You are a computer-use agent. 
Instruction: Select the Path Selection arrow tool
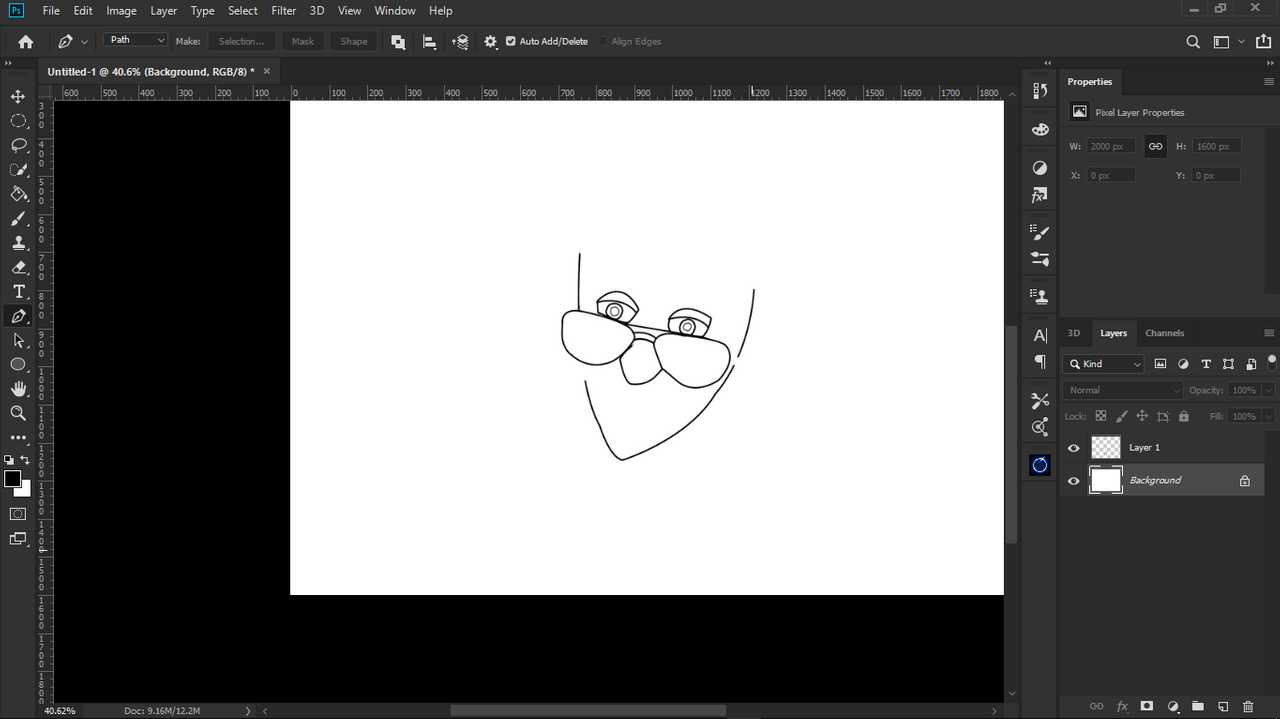coord(18,340)
